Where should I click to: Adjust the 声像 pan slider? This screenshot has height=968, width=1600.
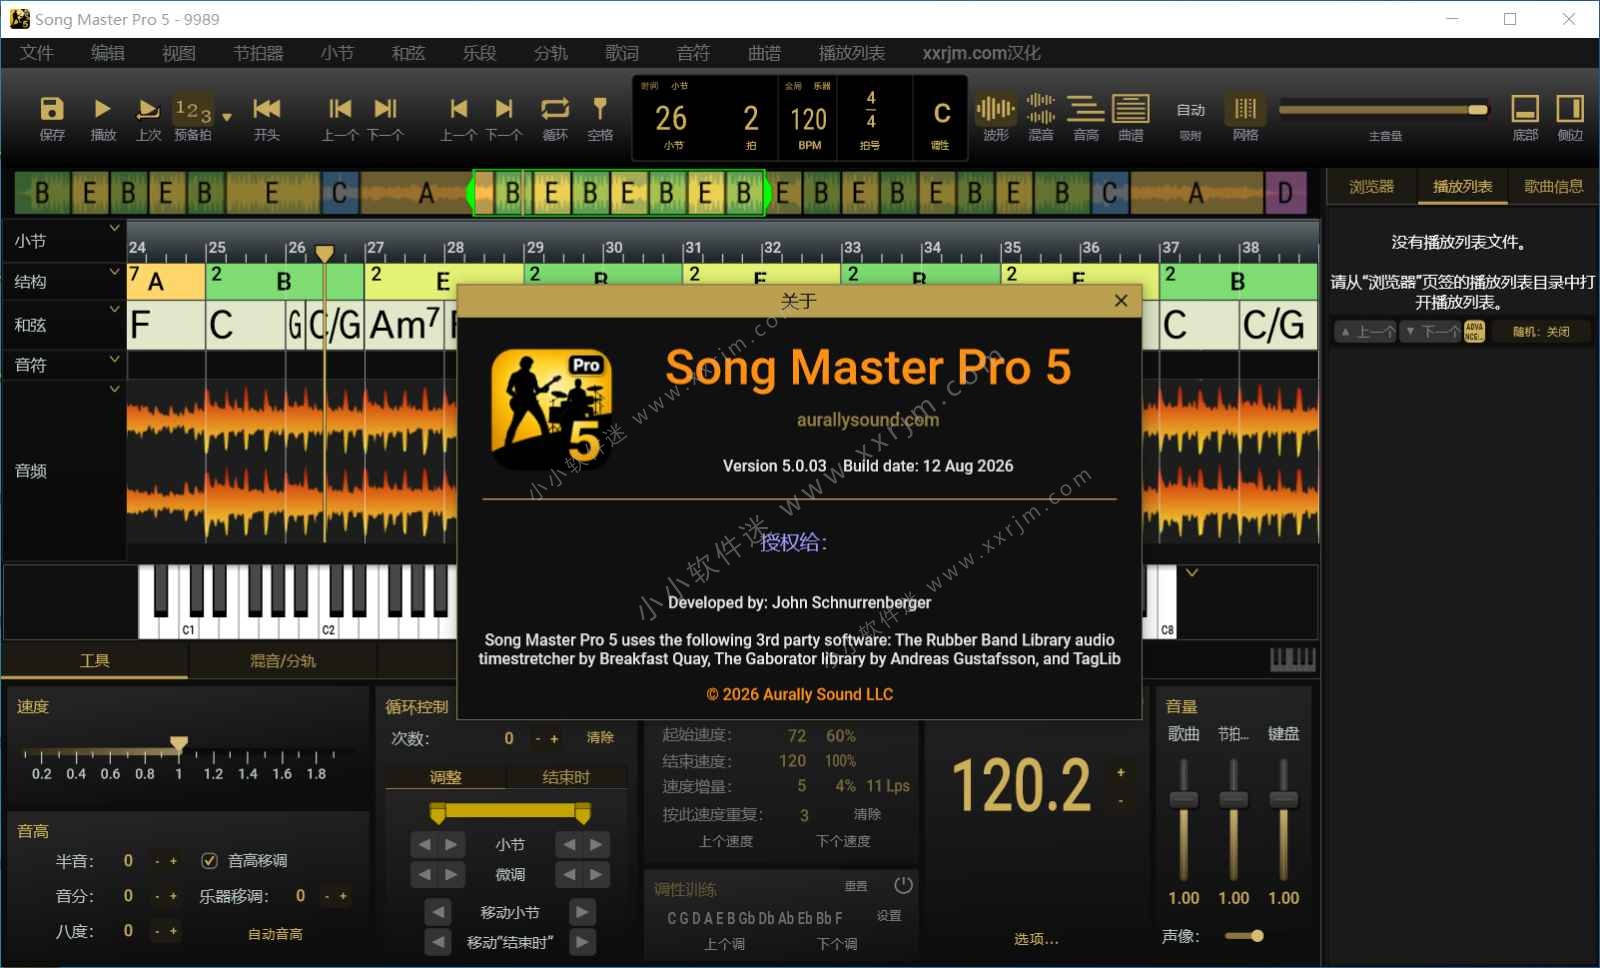pos(1244,936)
